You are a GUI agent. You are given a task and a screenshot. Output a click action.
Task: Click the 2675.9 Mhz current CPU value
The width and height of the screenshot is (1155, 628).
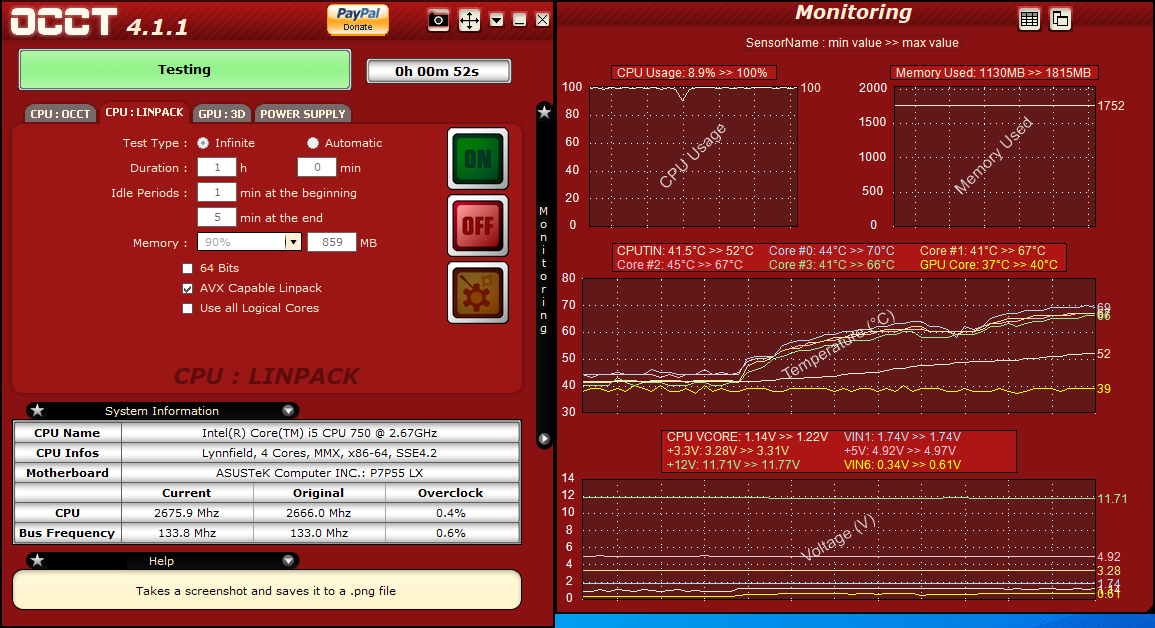pos(186,513)
